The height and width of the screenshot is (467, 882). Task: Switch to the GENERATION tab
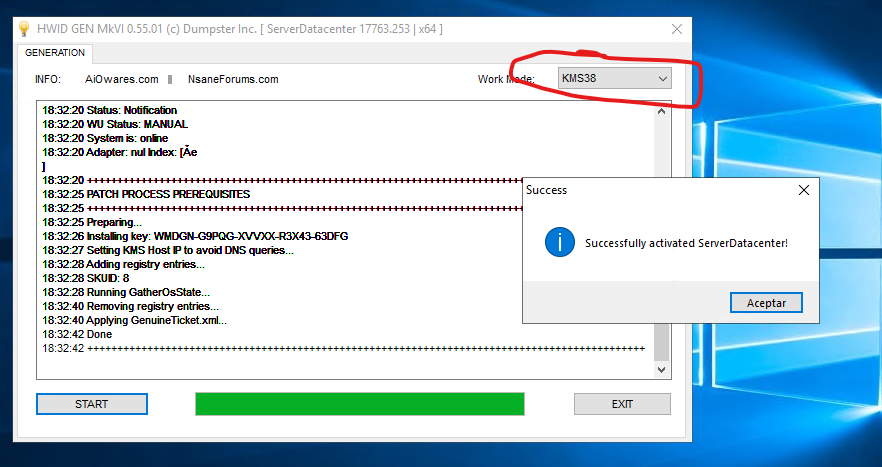(x=54, y=52)
